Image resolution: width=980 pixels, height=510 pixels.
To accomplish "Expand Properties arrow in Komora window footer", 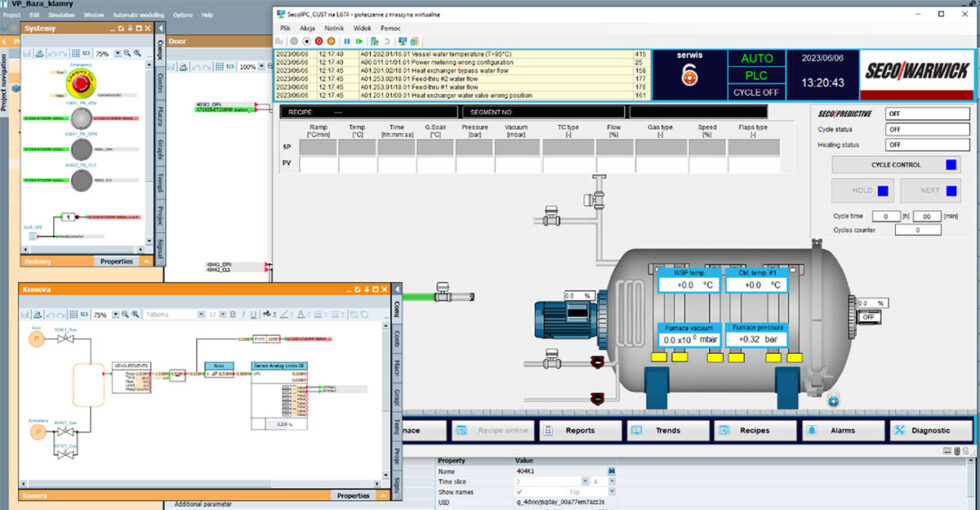I will [382, 496].
